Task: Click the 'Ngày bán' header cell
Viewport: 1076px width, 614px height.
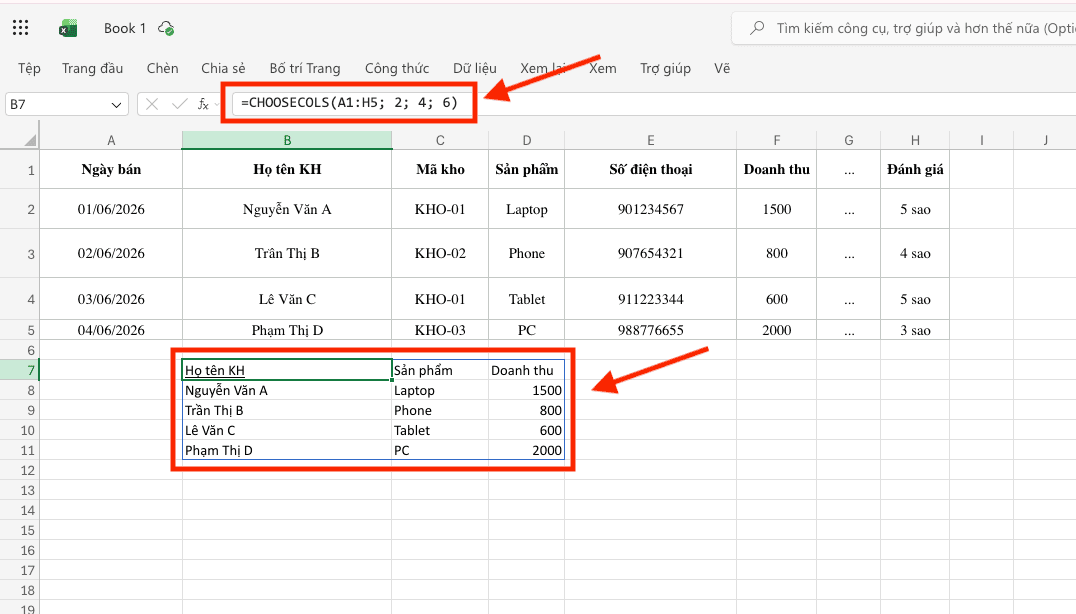Action: coord(111,169)
